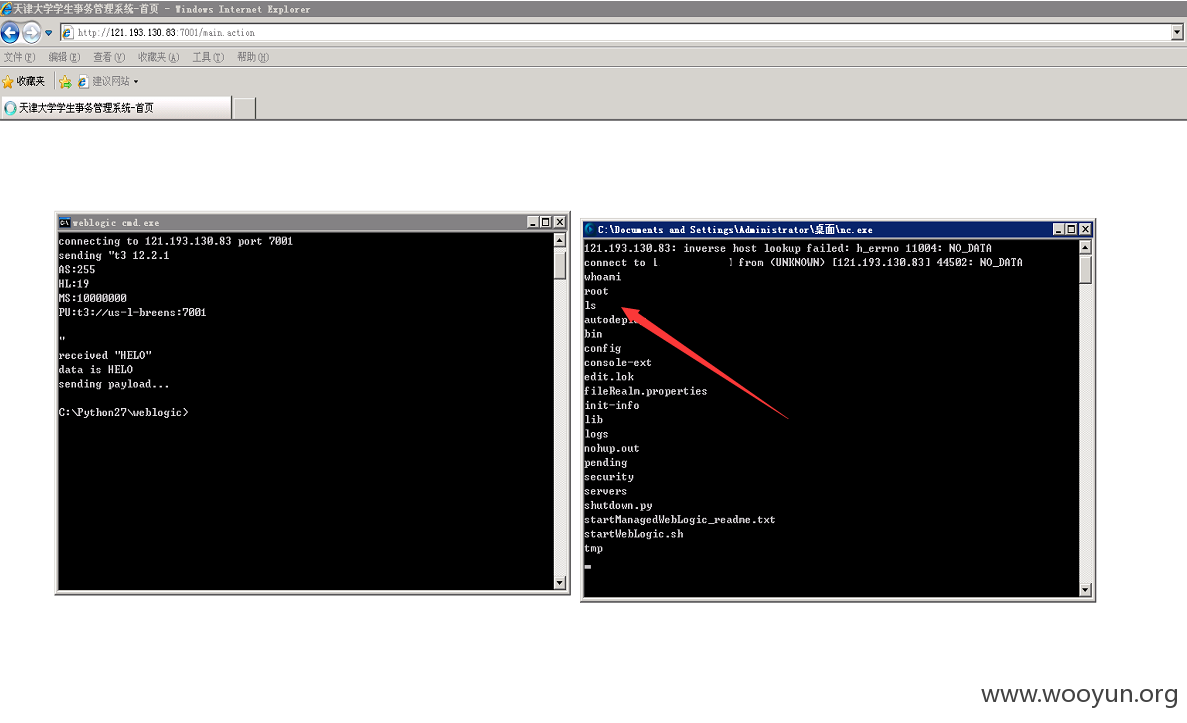Click the 'nohup.out' entry
This screenshot has height=723, width=1187.
click(612, 448)
